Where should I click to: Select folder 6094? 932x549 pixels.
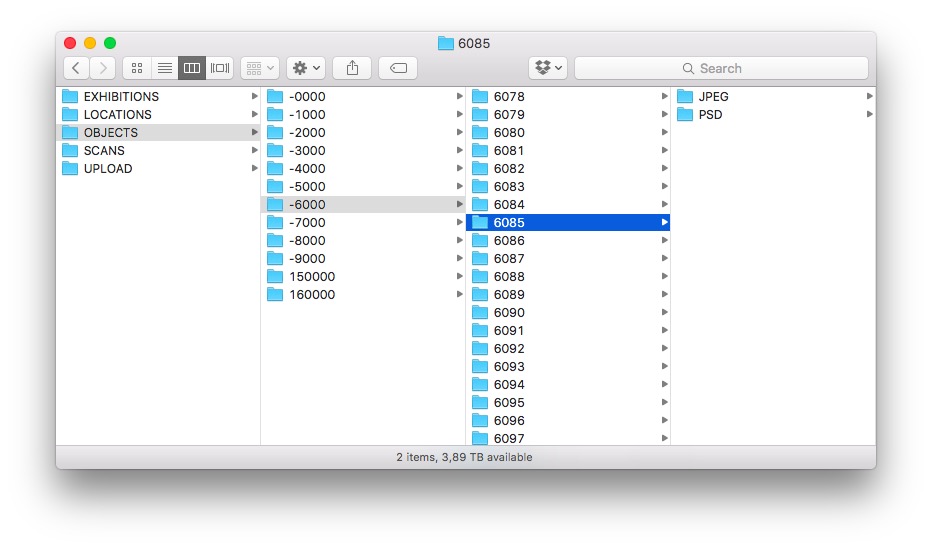pyautogui.click(x=568, y=384)
